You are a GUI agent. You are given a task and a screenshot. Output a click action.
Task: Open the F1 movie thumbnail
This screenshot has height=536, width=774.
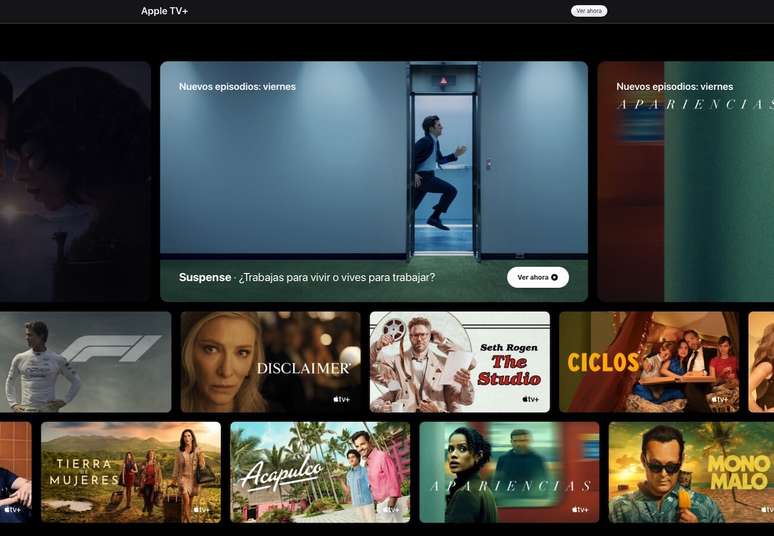pos(85,361)
